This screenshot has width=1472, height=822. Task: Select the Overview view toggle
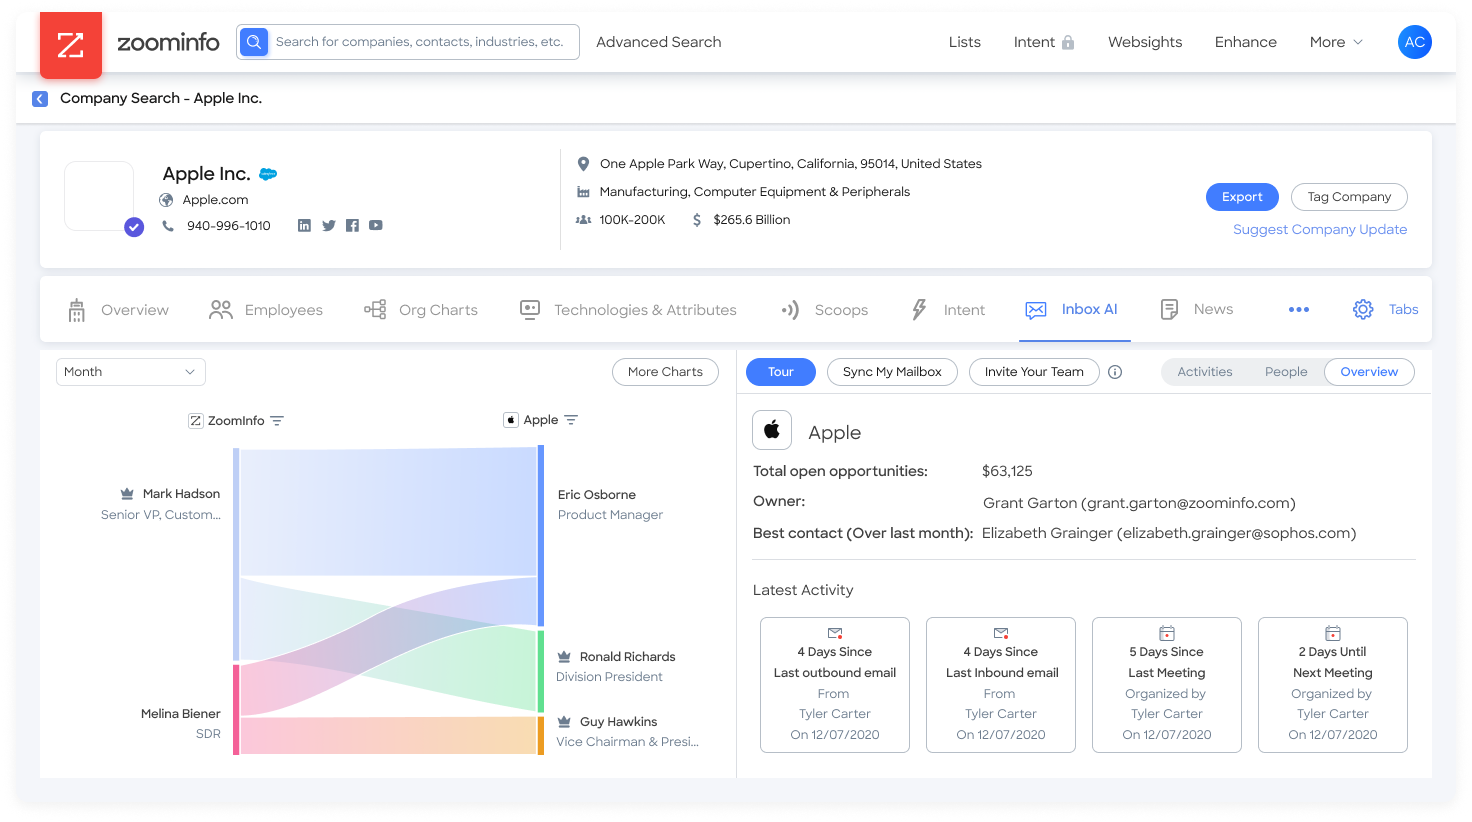pos(1369,372)
